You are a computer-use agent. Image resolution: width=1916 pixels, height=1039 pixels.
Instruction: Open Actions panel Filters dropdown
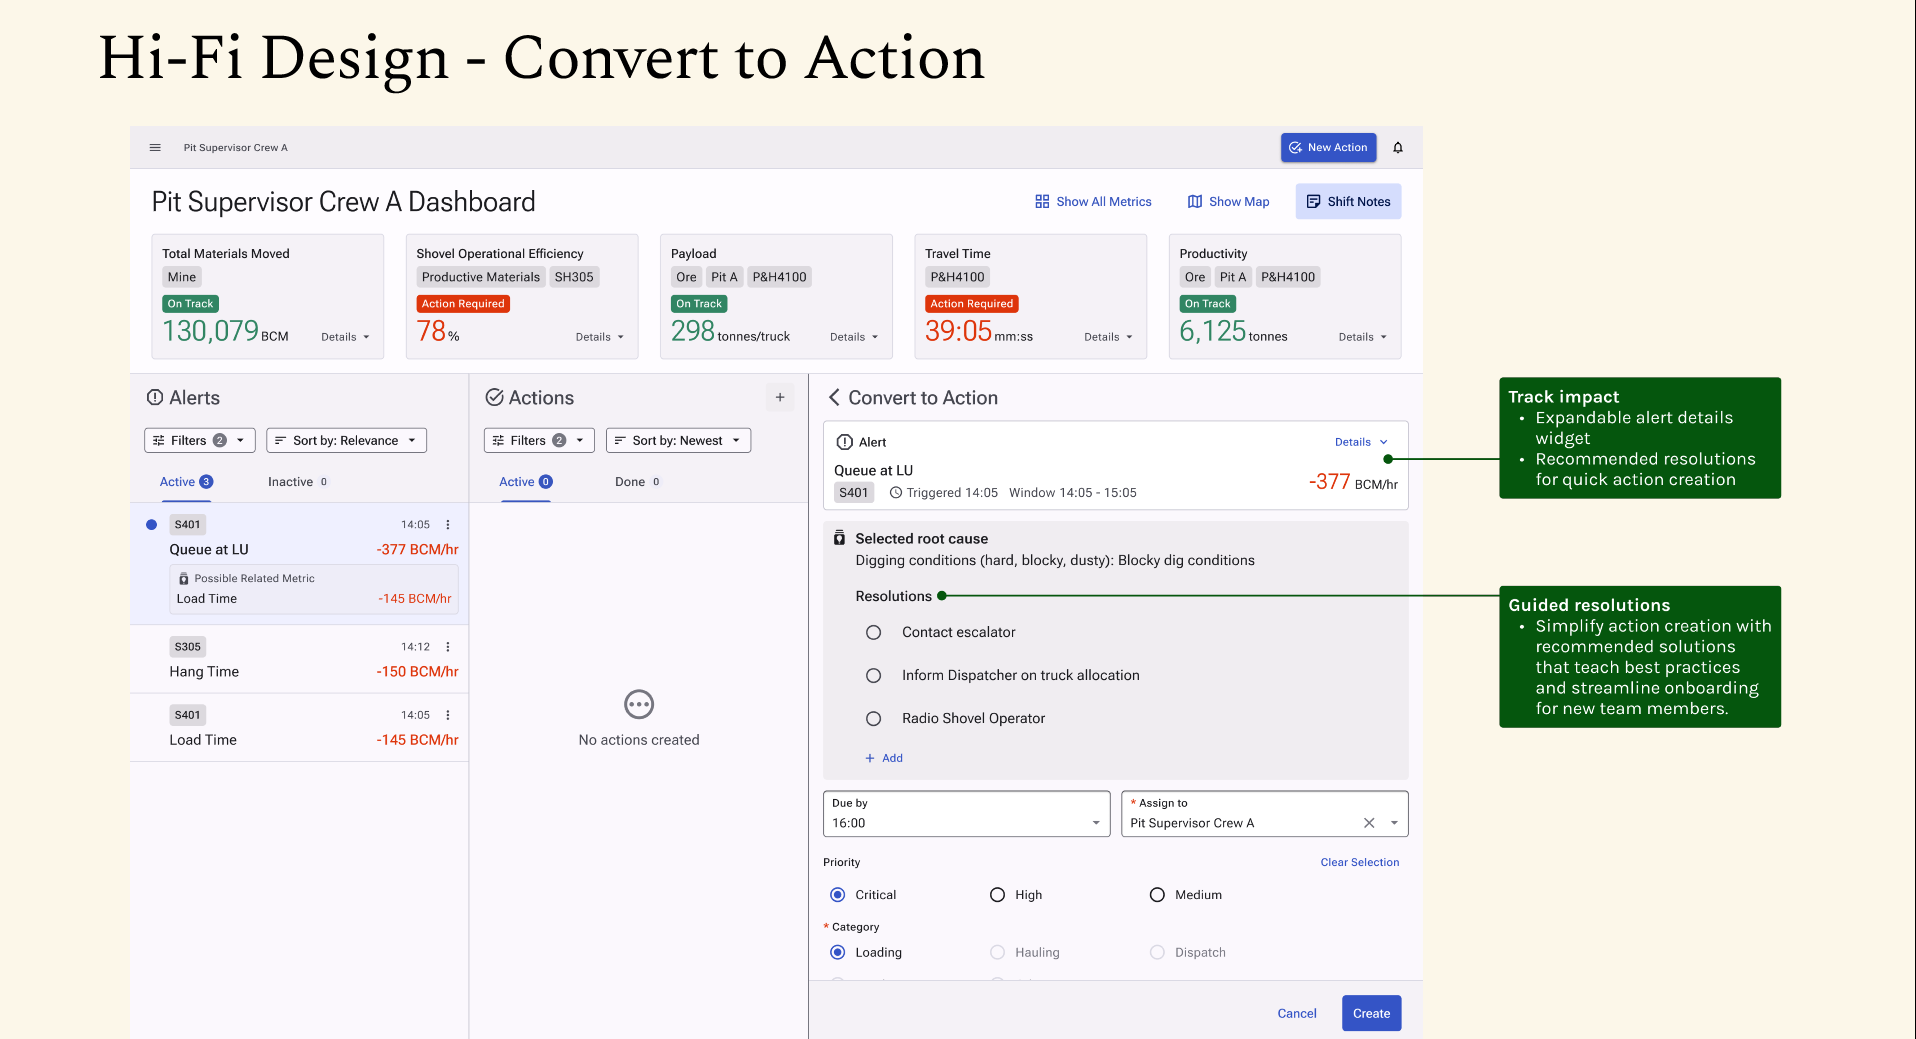point(539,440)
